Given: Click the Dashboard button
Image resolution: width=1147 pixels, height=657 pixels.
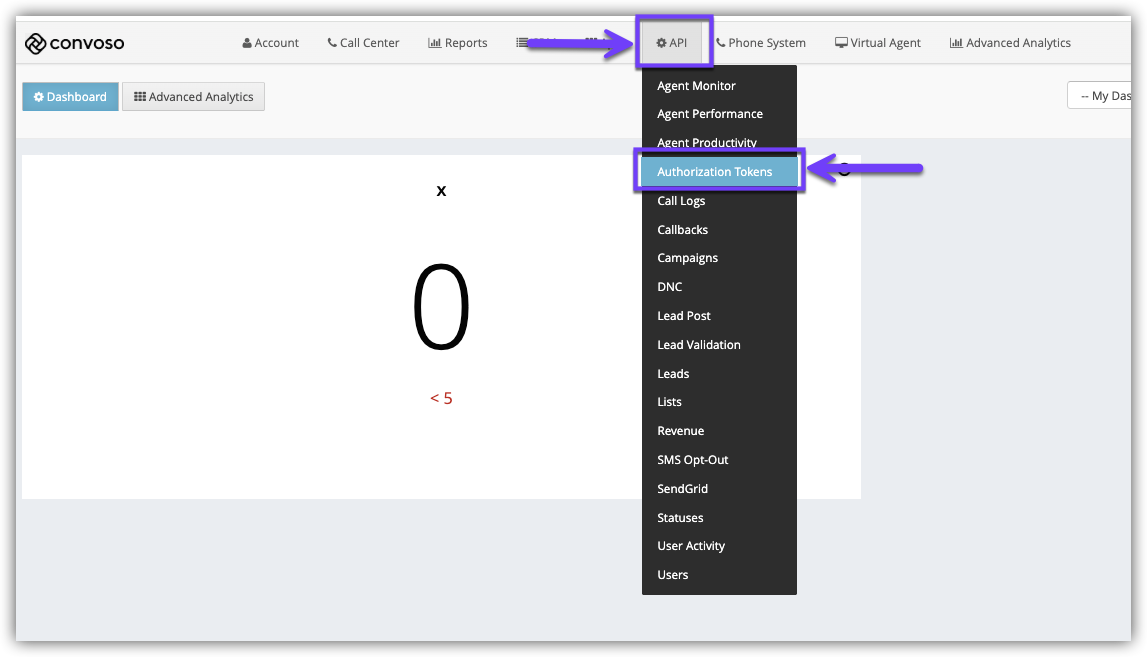Looking at the screenshot, I should 70,97.
